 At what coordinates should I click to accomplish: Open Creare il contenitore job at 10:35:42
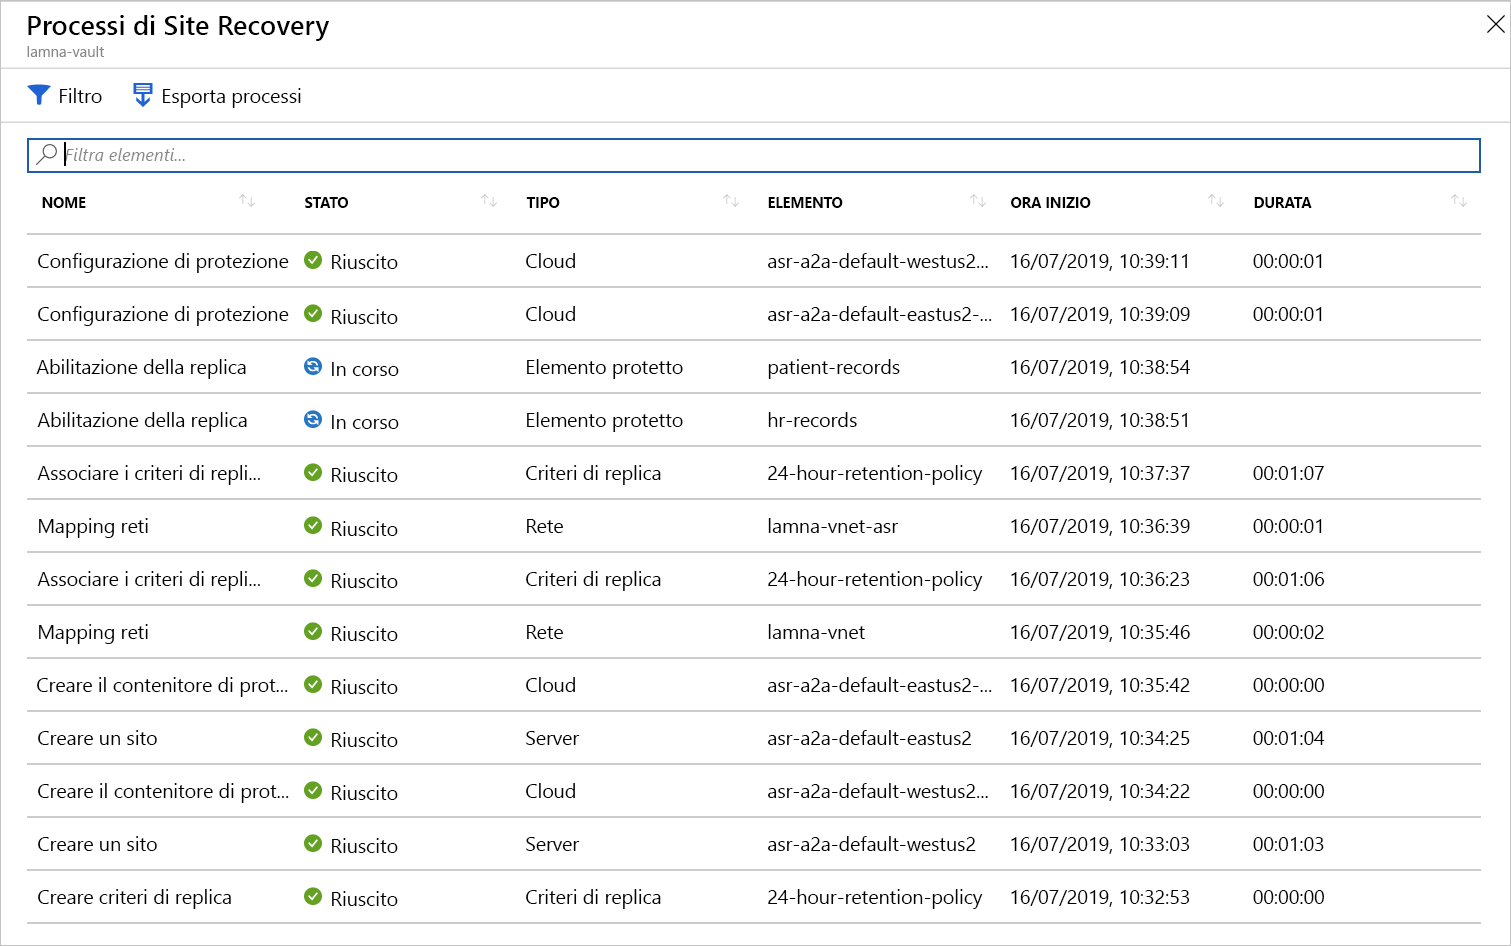coord(162,685)
